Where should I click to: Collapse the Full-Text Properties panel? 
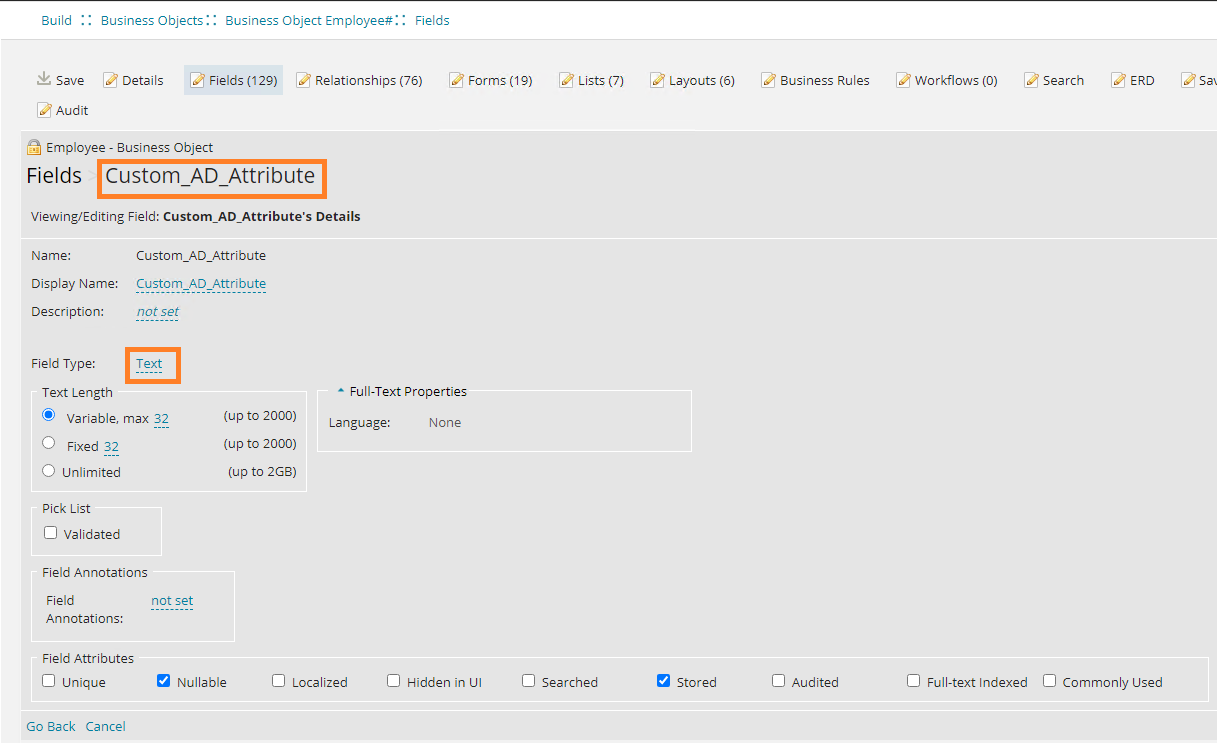(341, 391)
